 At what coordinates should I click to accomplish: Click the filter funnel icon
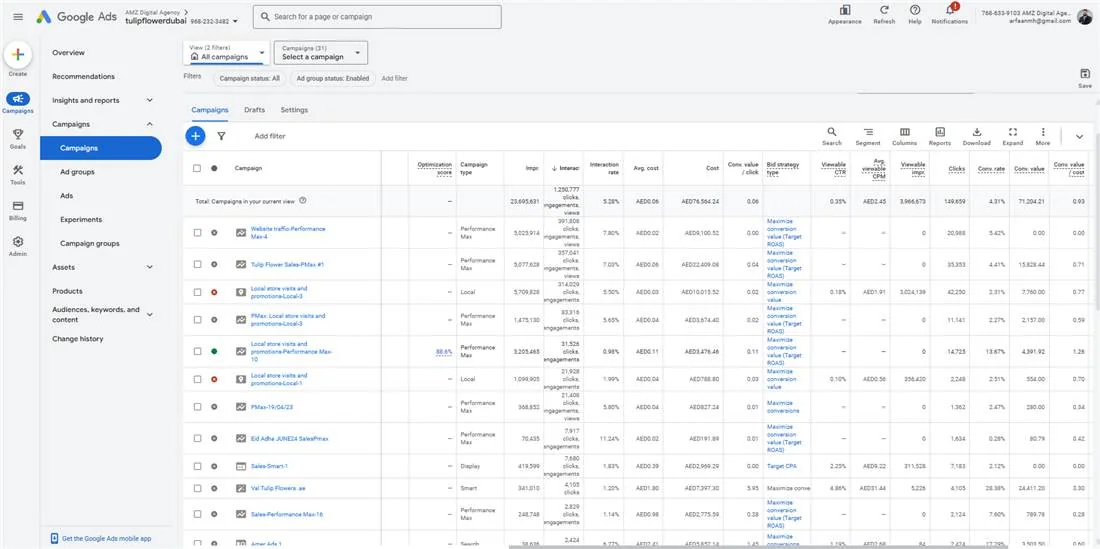[x=221, y=136]
